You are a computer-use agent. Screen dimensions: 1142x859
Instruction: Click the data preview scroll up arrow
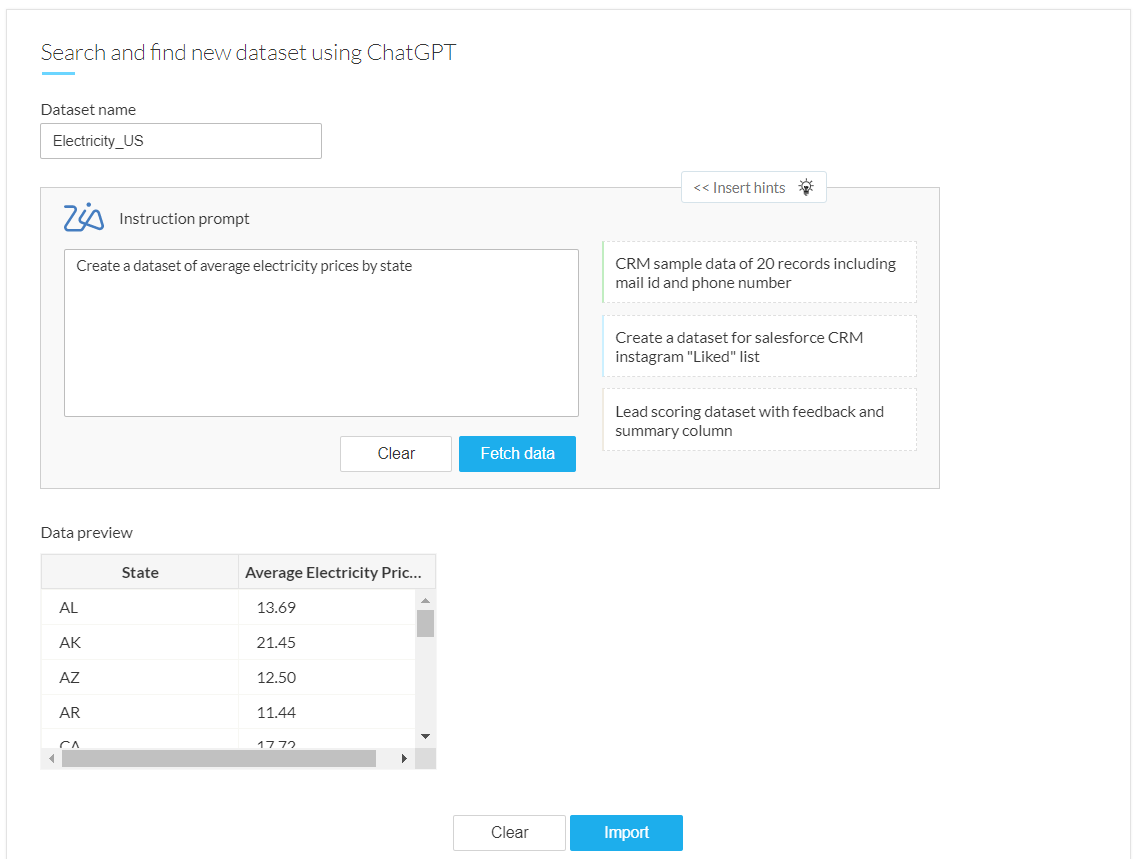[425, 600]
